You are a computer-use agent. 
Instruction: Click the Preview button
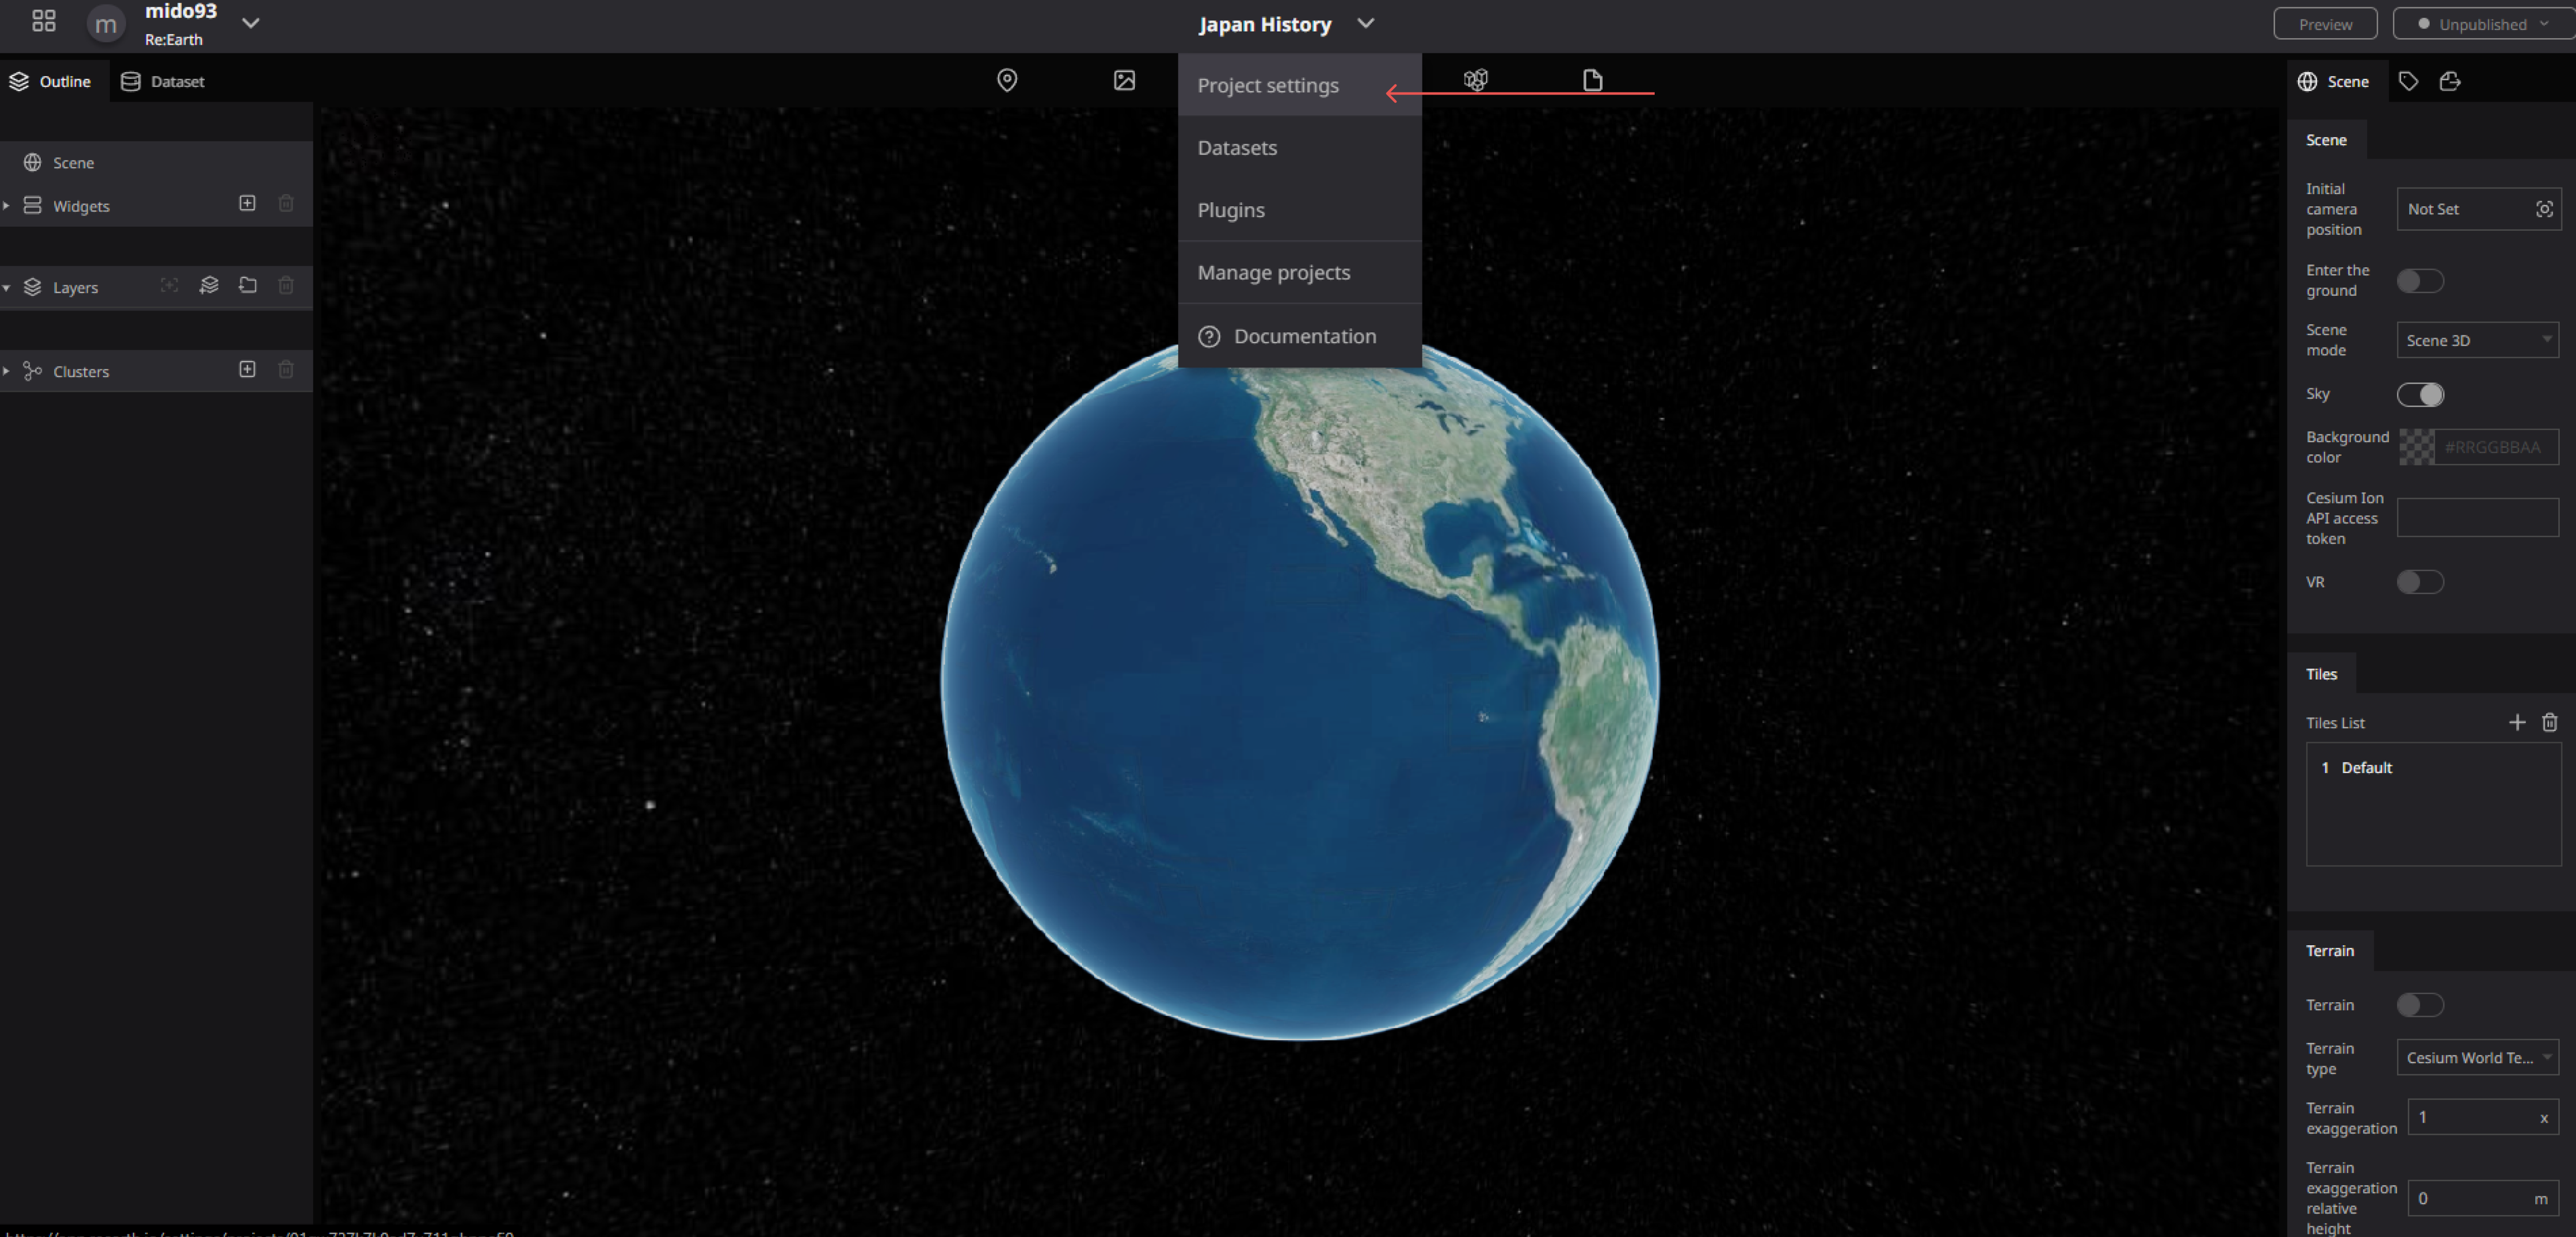(2324, 24)
